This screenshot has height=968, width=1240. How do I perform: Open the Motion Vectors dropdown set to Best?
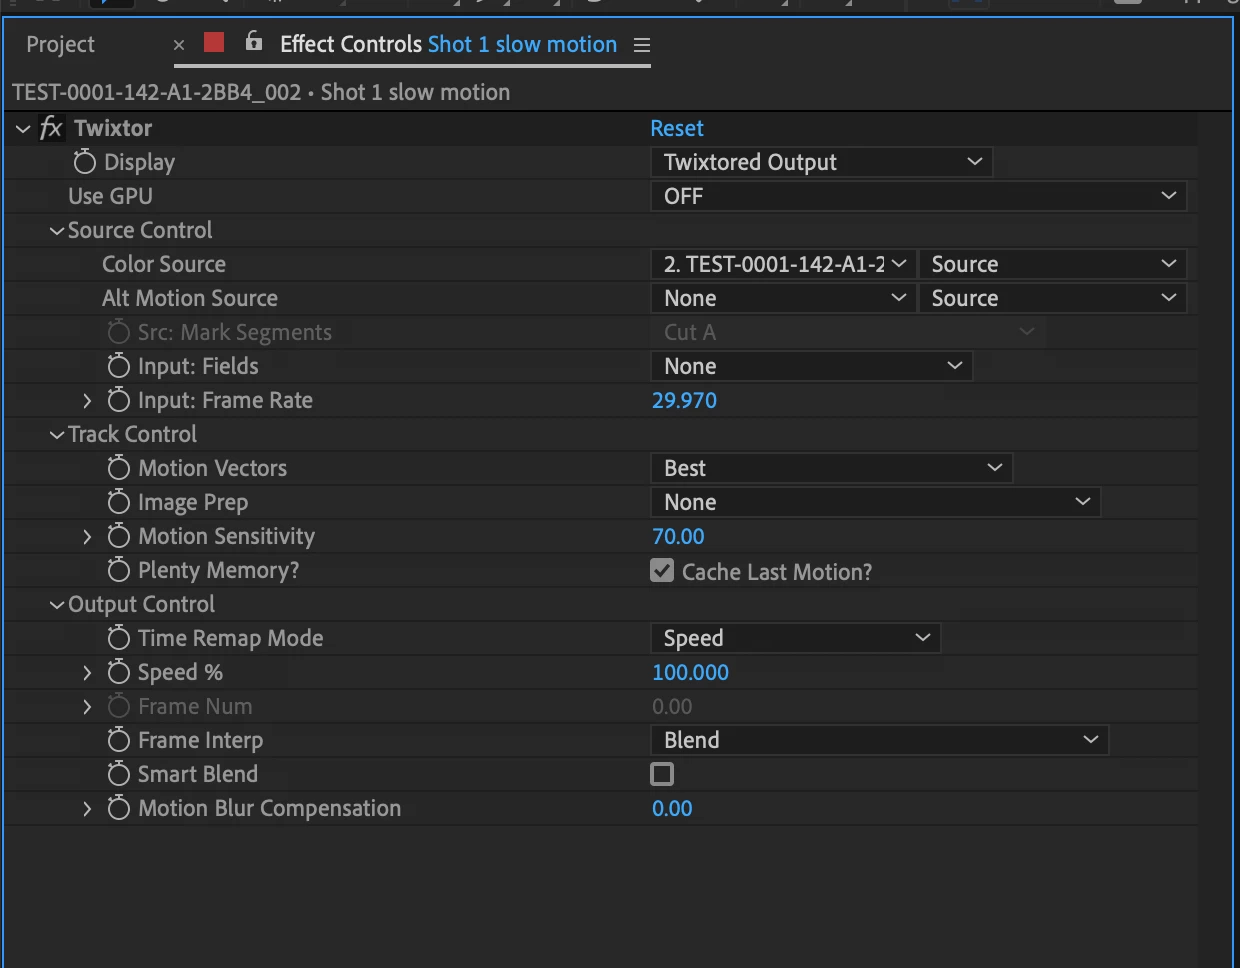[x=831, y=468]
